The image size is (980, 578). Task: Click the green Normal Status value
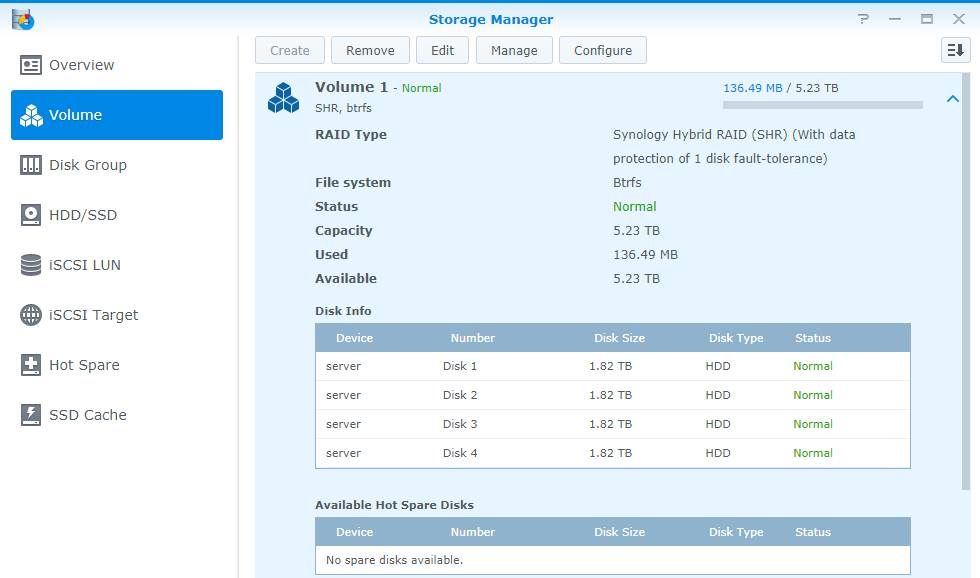(x=634, y=206)
